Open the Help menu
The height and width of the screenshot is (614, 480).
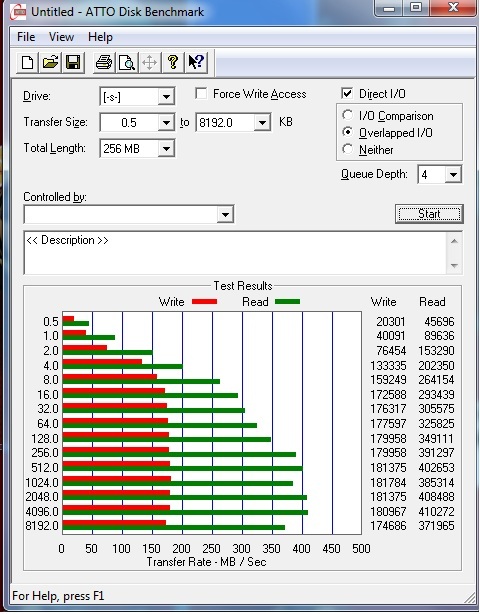[x=100, y=37]
